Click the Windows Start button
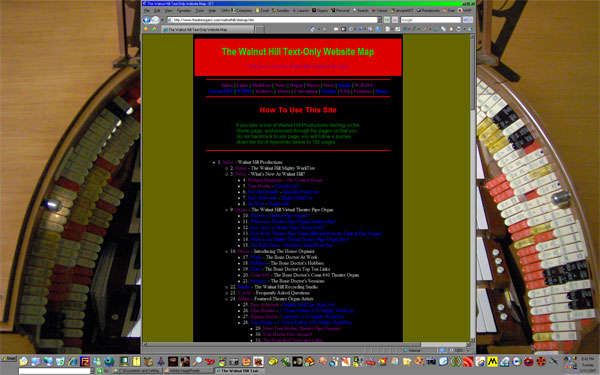 pyautogui.click(x=8, y=359)
